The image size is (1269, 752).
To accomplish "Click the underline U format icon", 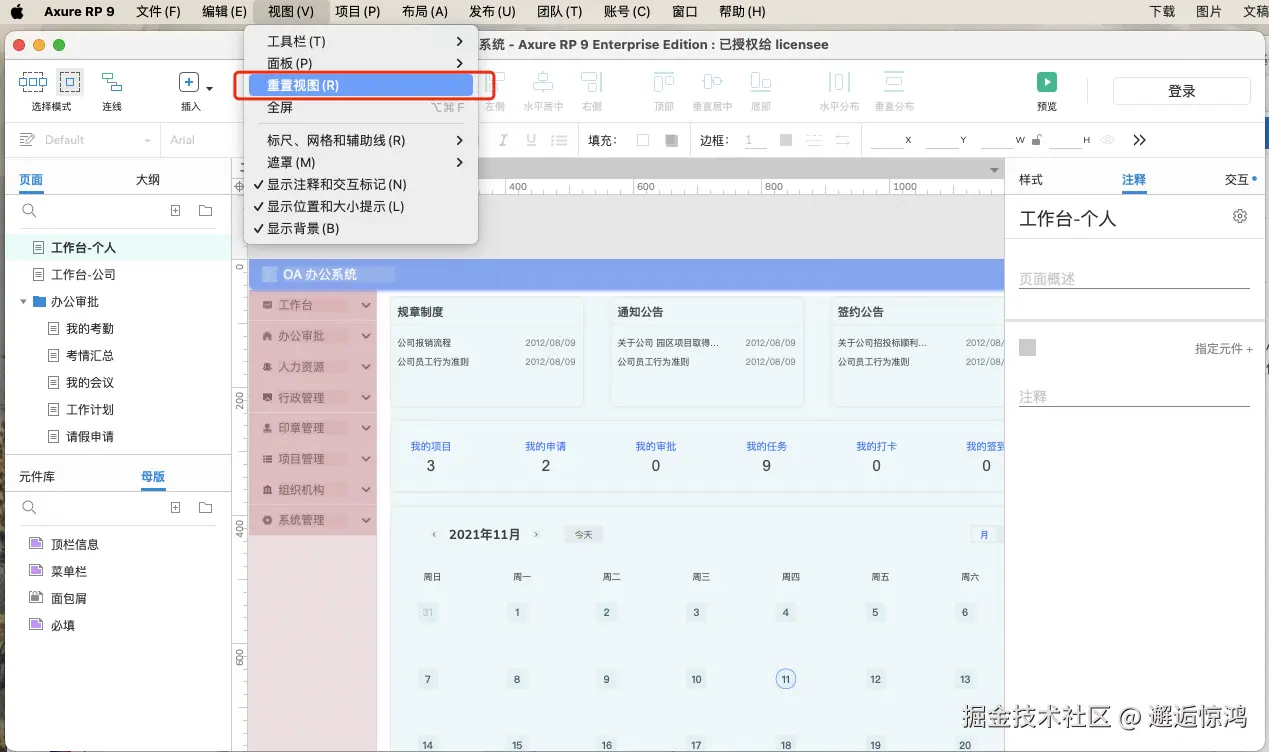I will coord(531,140).
